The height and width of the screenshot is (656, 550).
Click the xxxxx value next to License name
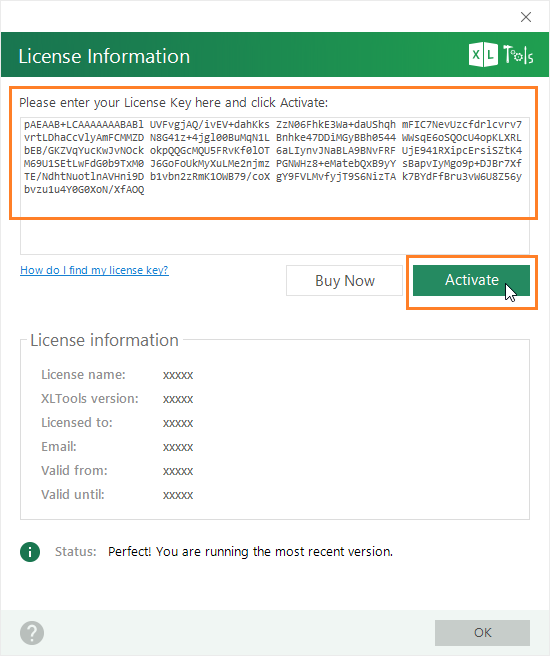click(x=178, y=375)
